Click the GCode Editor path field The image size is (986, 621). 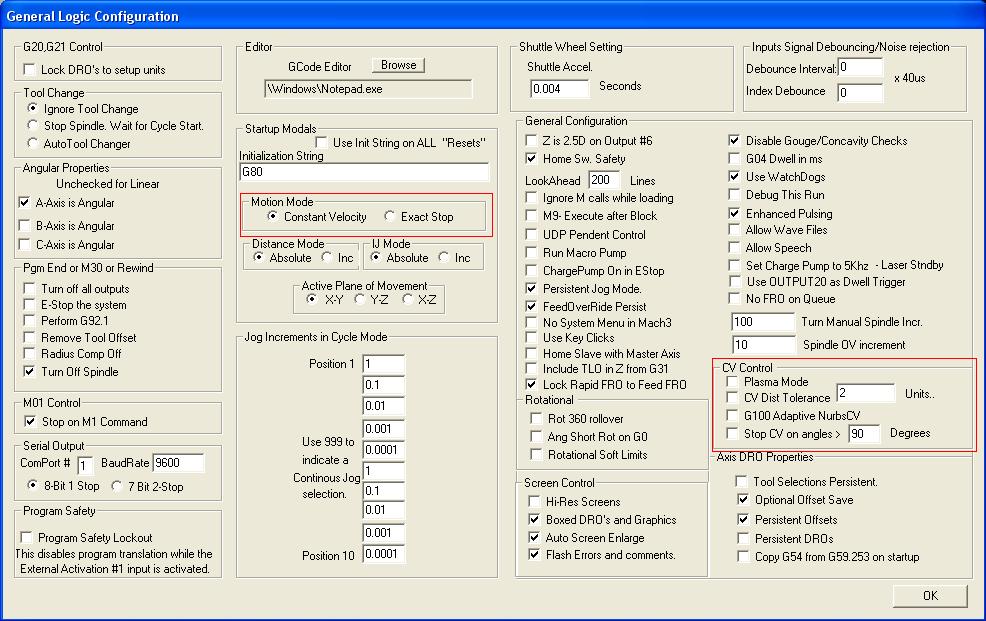pyautogui.click(x=368, y=89)
